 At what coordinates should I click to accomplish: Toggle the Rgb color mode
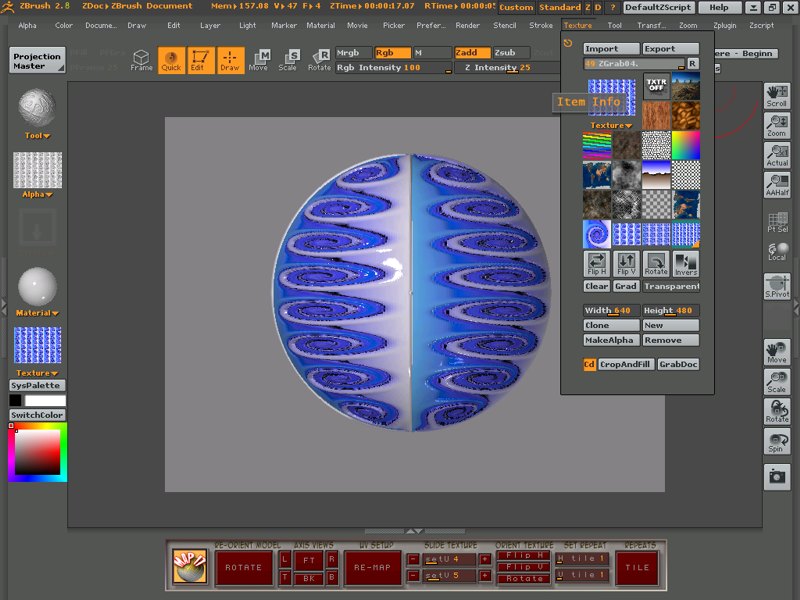coord(392,52)
